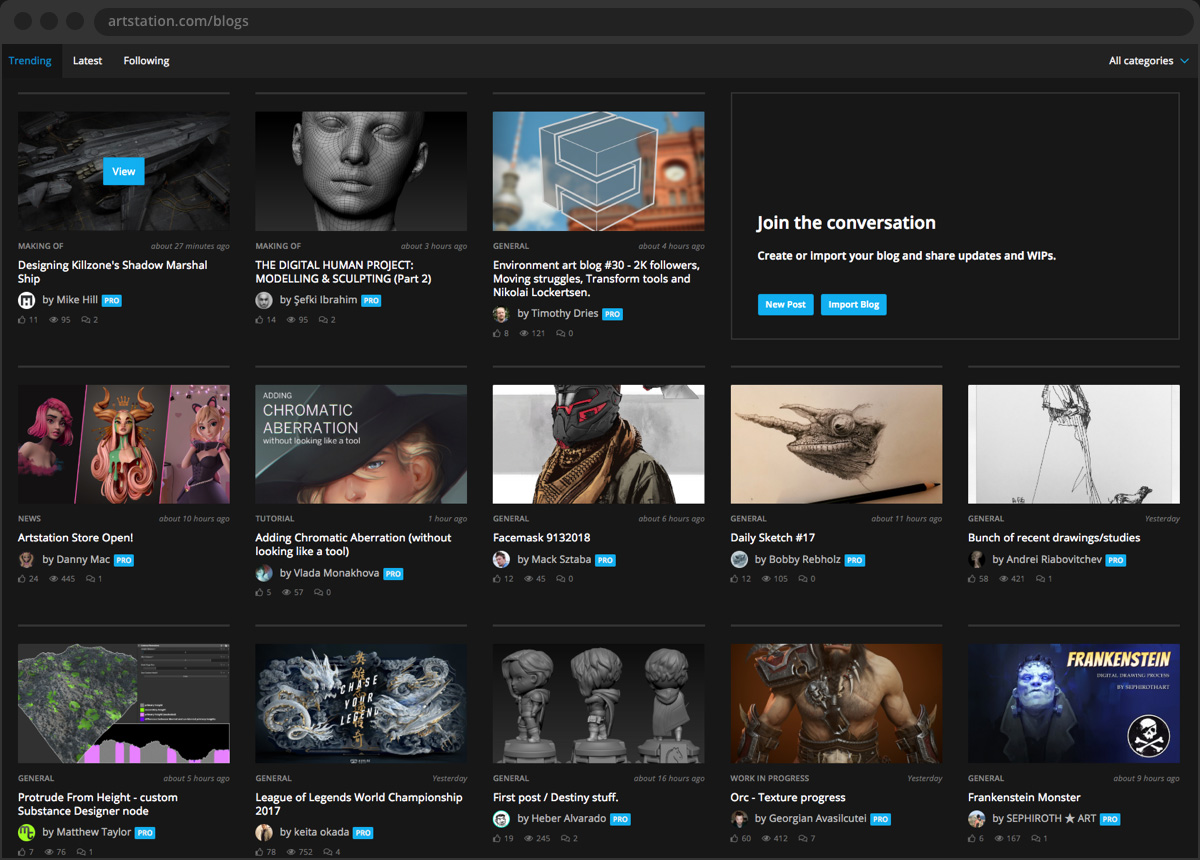Click the New Post button
The height and width of the screenshot is (860, 1200).
click(x=785, y=304)
